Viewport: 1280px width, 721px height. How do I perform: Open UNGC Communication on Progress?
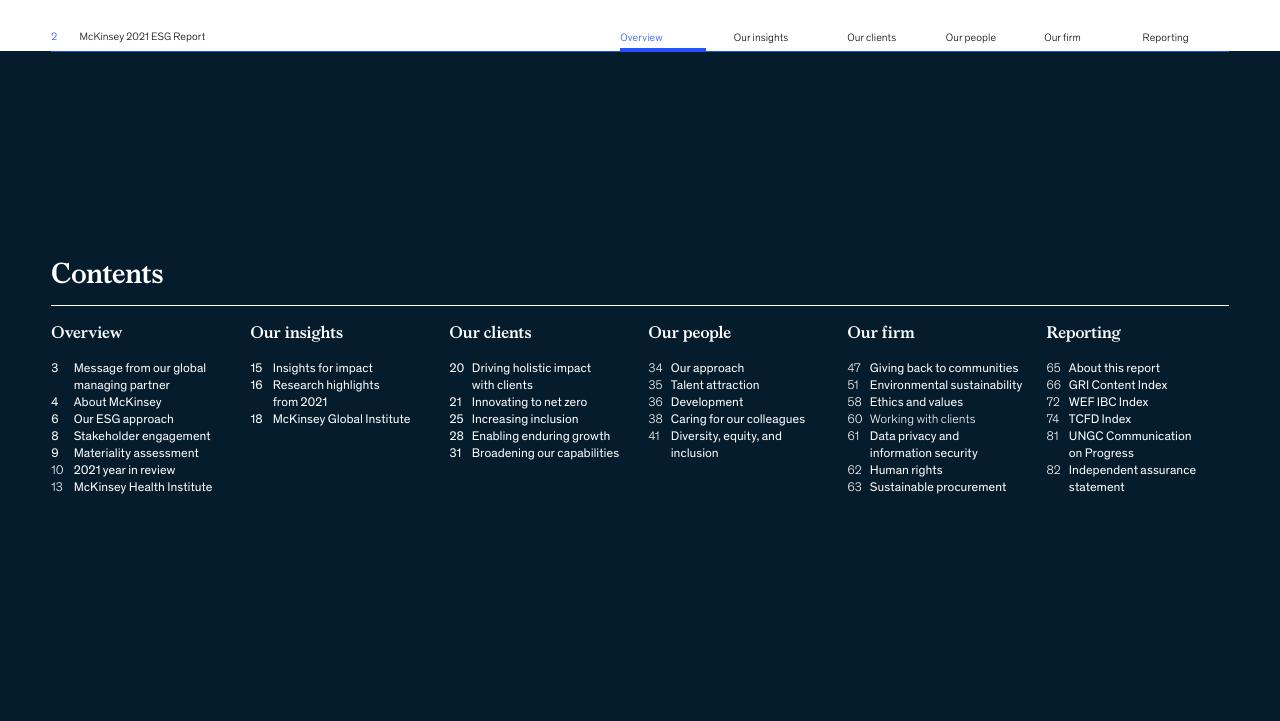click(x=1129, y=444)
